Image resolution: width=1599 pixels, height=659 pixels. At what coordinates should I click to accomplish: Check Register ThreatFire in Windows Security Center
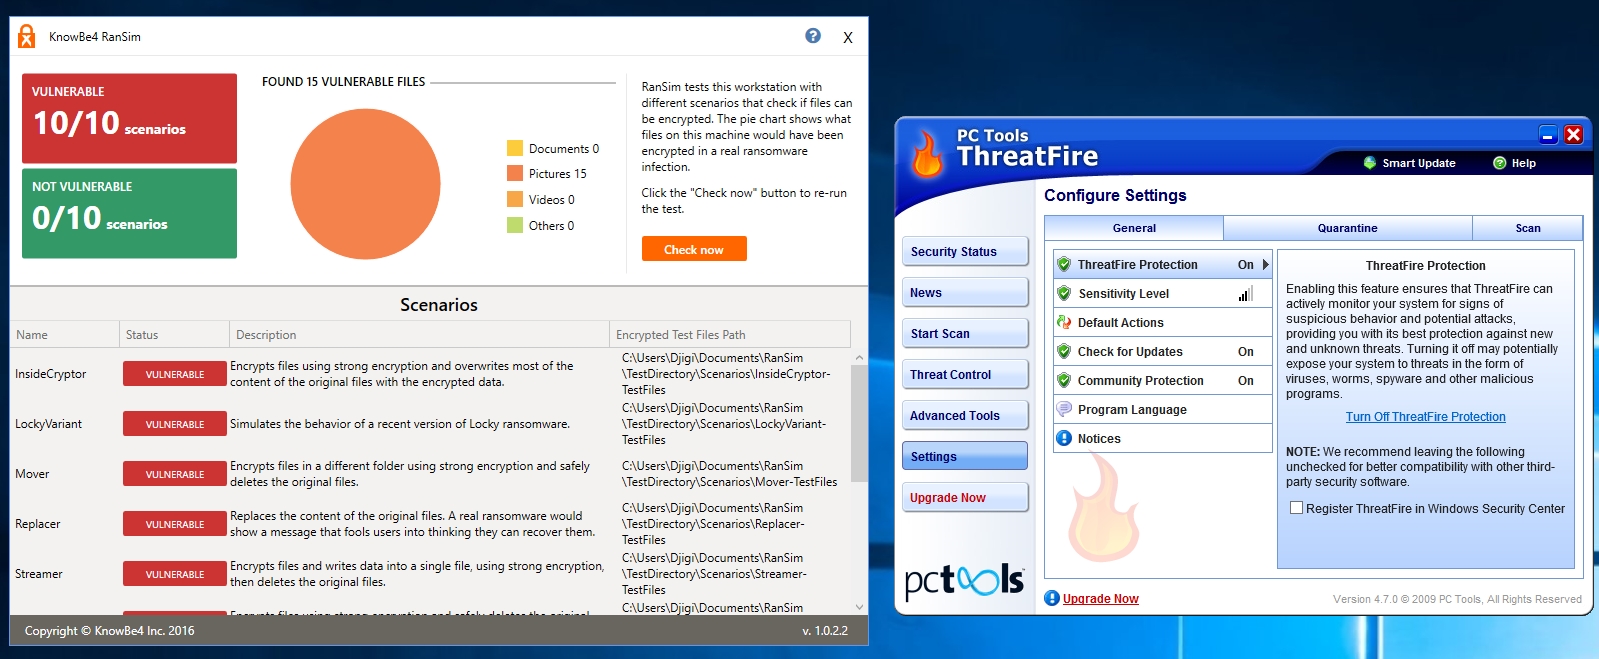tap(1297, 508)
